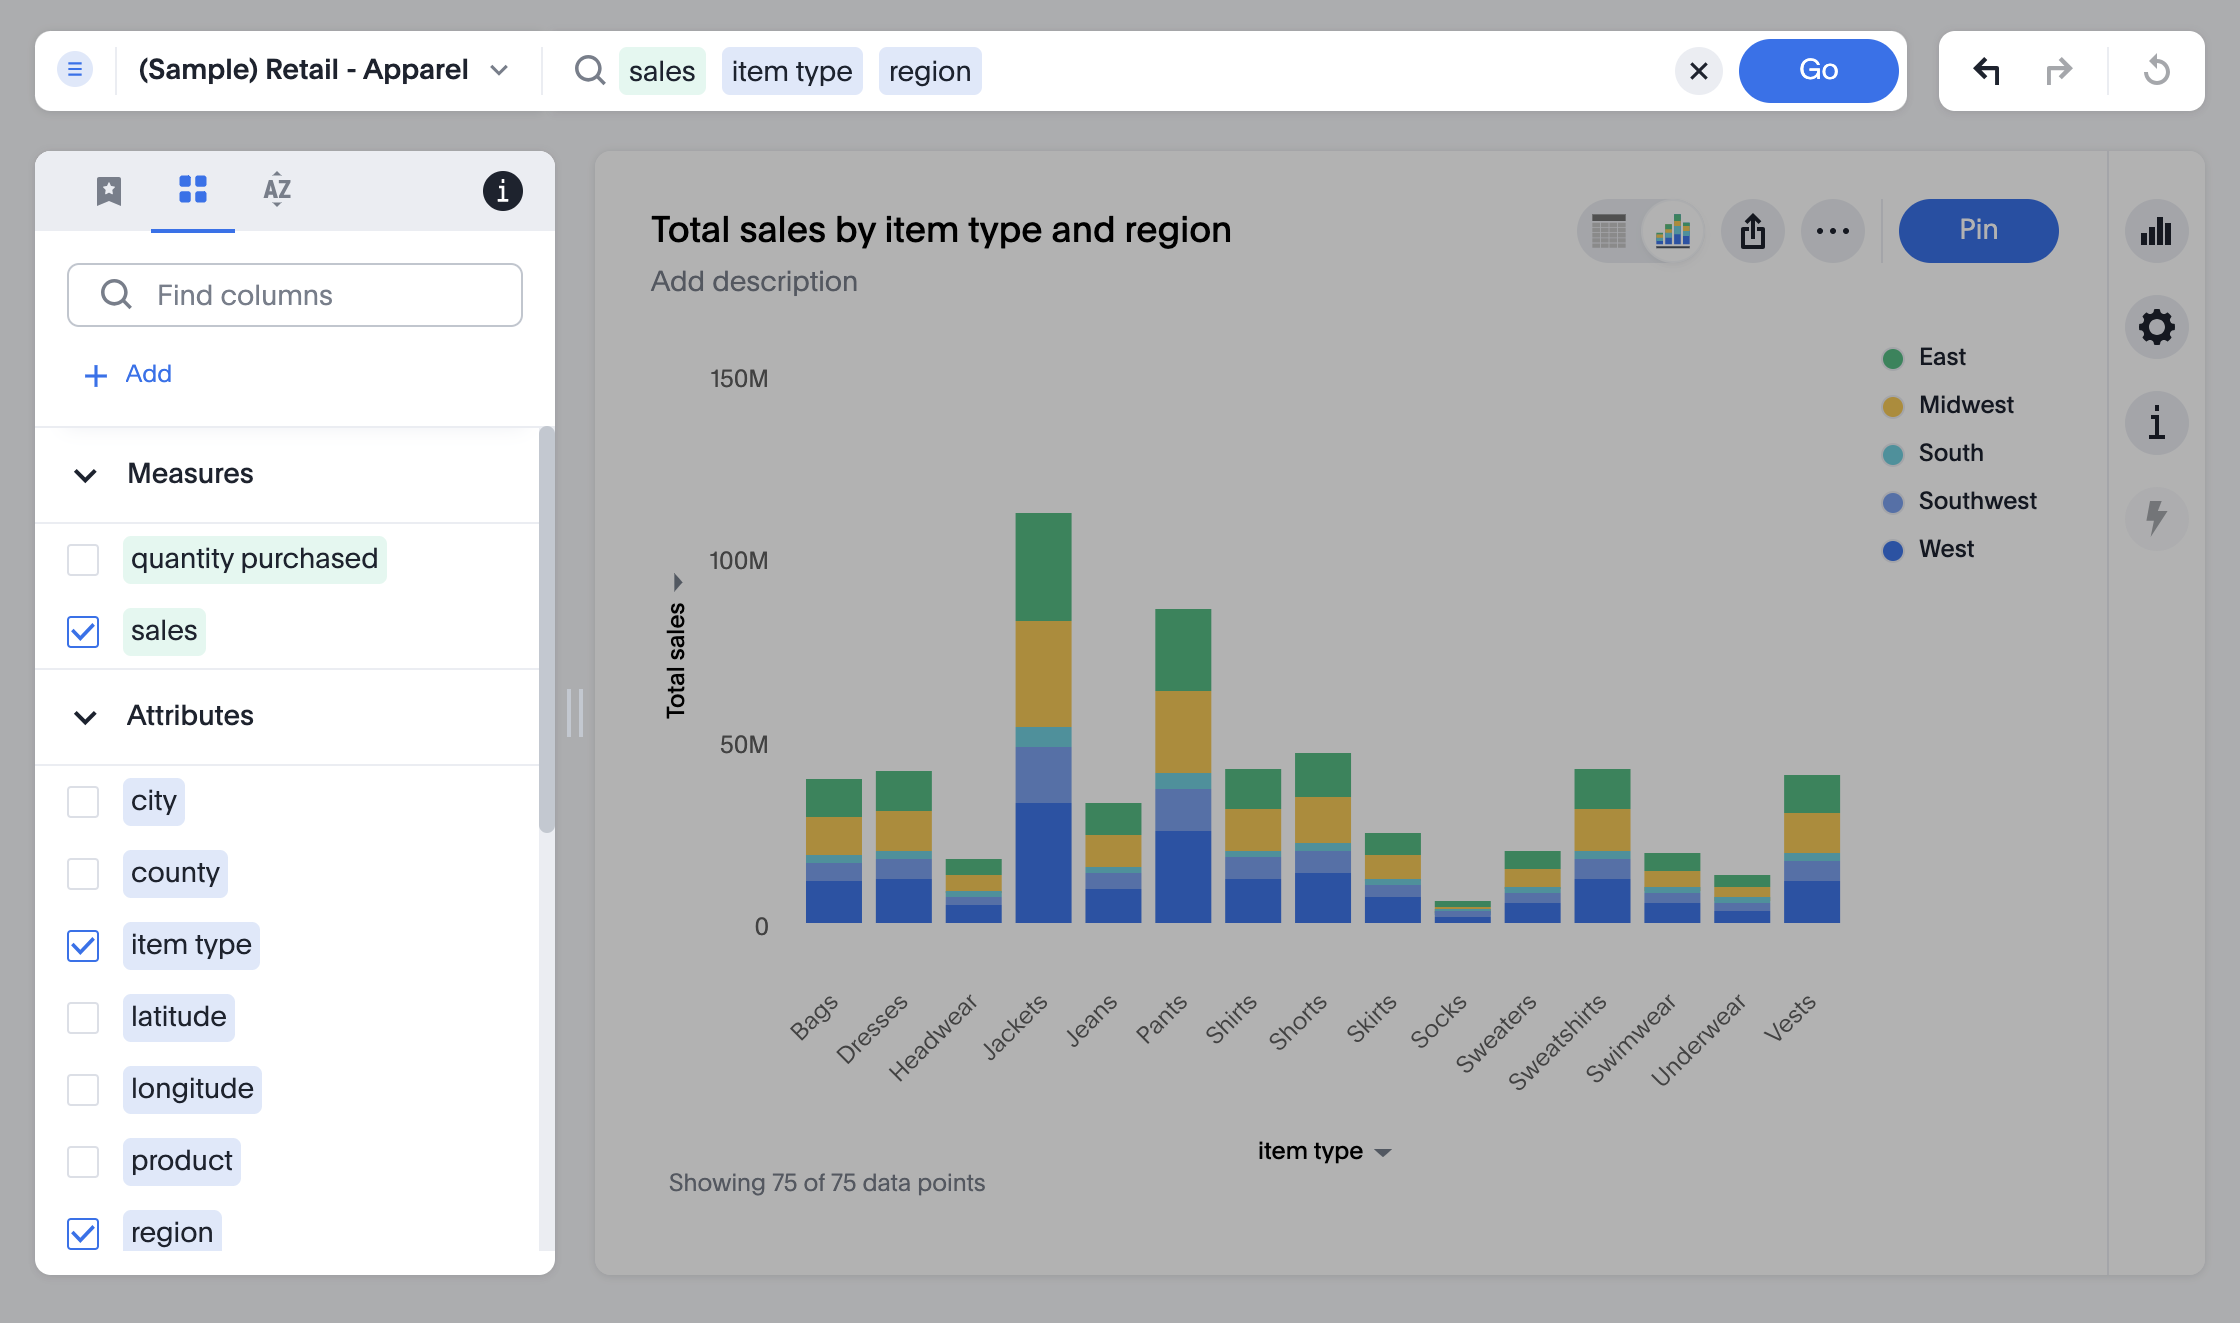Image resolution: width=2240 pixels, height=1323 pixels.
Task: Toggle the sales measure checkbox
Action: (x=85, y=628)
